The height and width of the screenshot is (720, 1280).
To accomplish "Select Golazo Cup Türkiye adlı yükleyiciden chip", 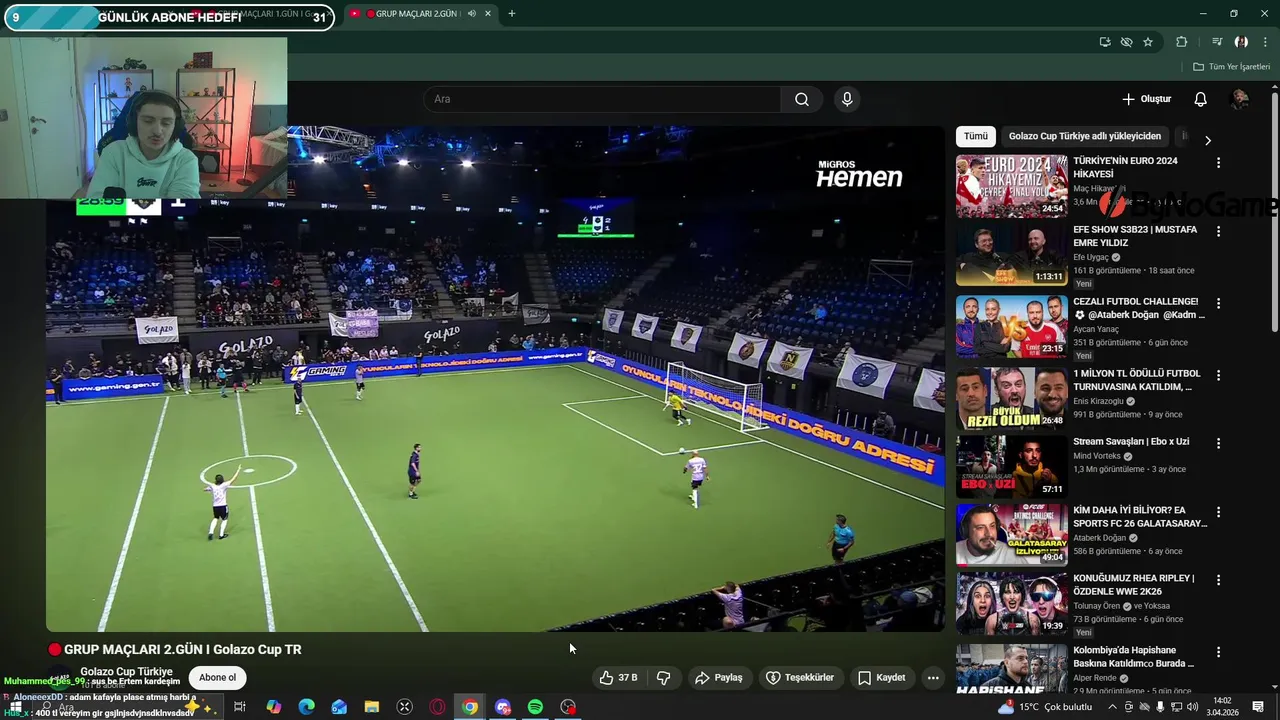I will (x=1085, y=136).
